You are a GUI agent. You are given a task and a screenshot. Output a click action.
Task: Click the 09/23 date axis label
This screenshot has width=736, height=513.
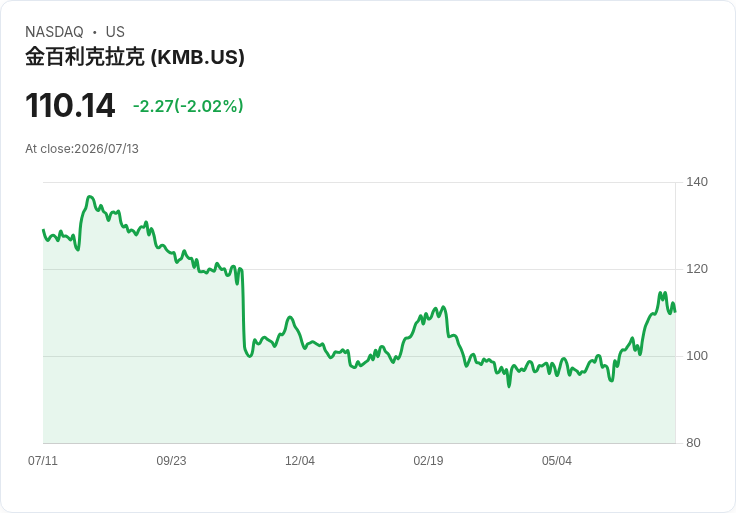tap(171, 460)
